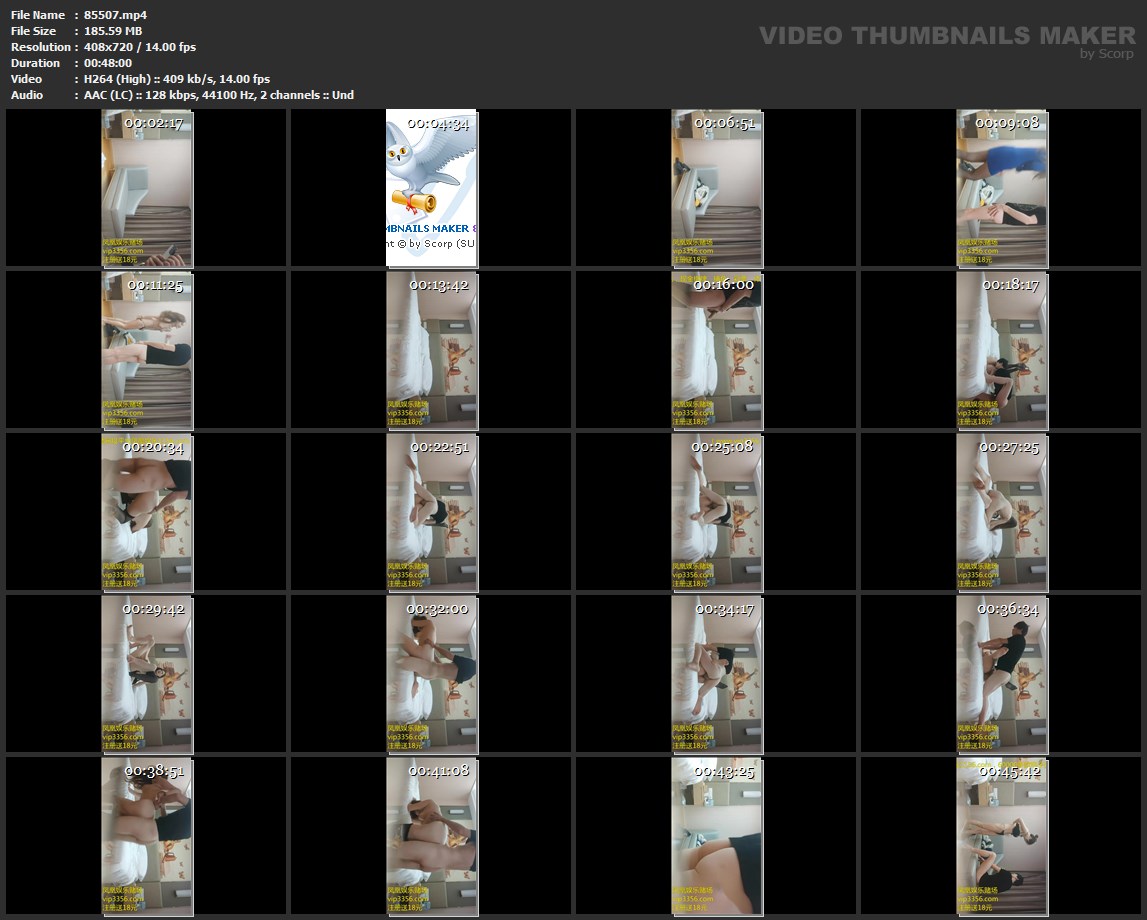Select the thumbnail at 00:27:25
Image resolution: width=1147 pixels, height=920 pixels.
(x=1001, y=512)
